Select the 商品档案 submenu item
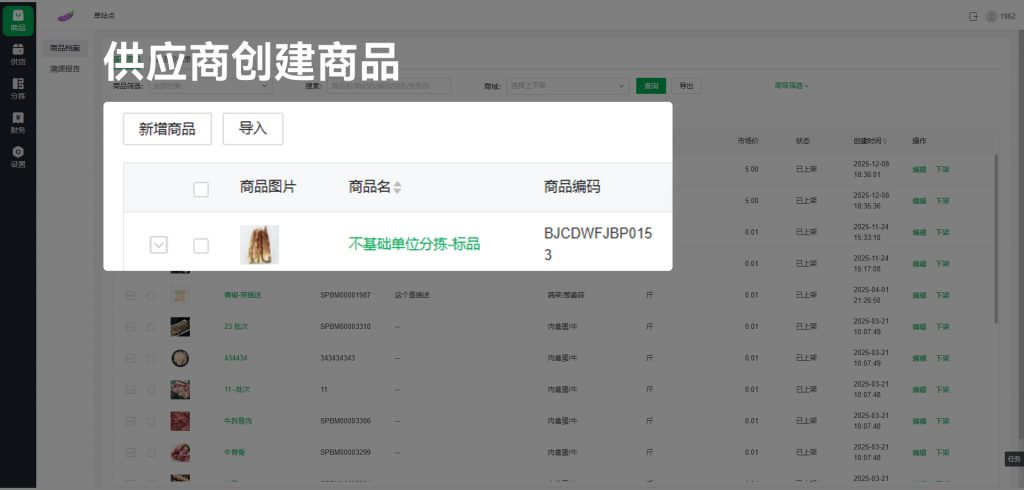1024x490 pixels. click(65, 48)
